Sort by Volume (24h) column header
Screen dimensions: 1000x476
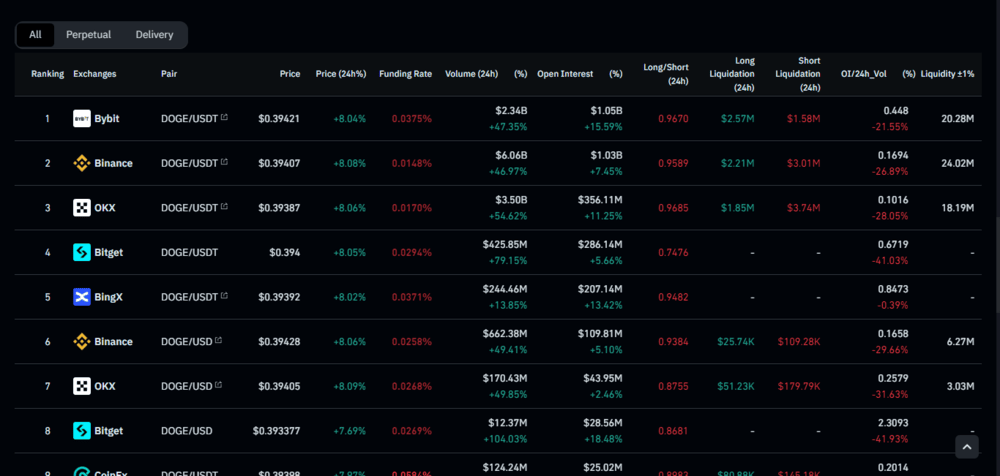point(471,74)
